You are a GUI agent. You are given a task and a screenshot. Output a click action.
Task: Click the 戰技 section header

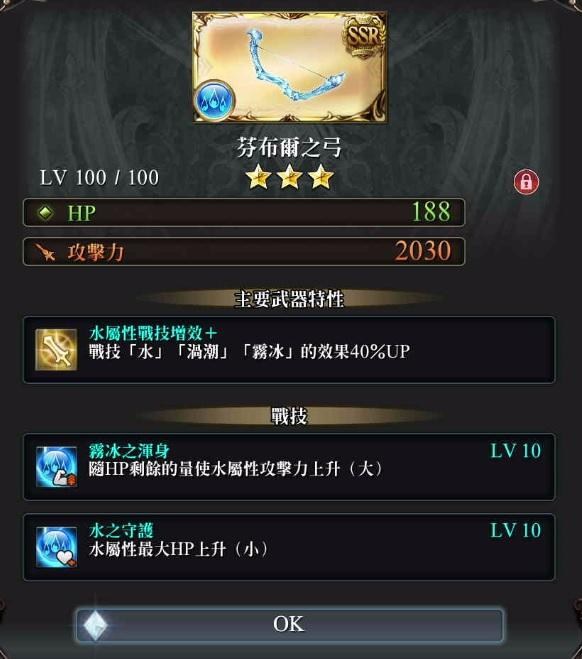[x=289, y=416]
